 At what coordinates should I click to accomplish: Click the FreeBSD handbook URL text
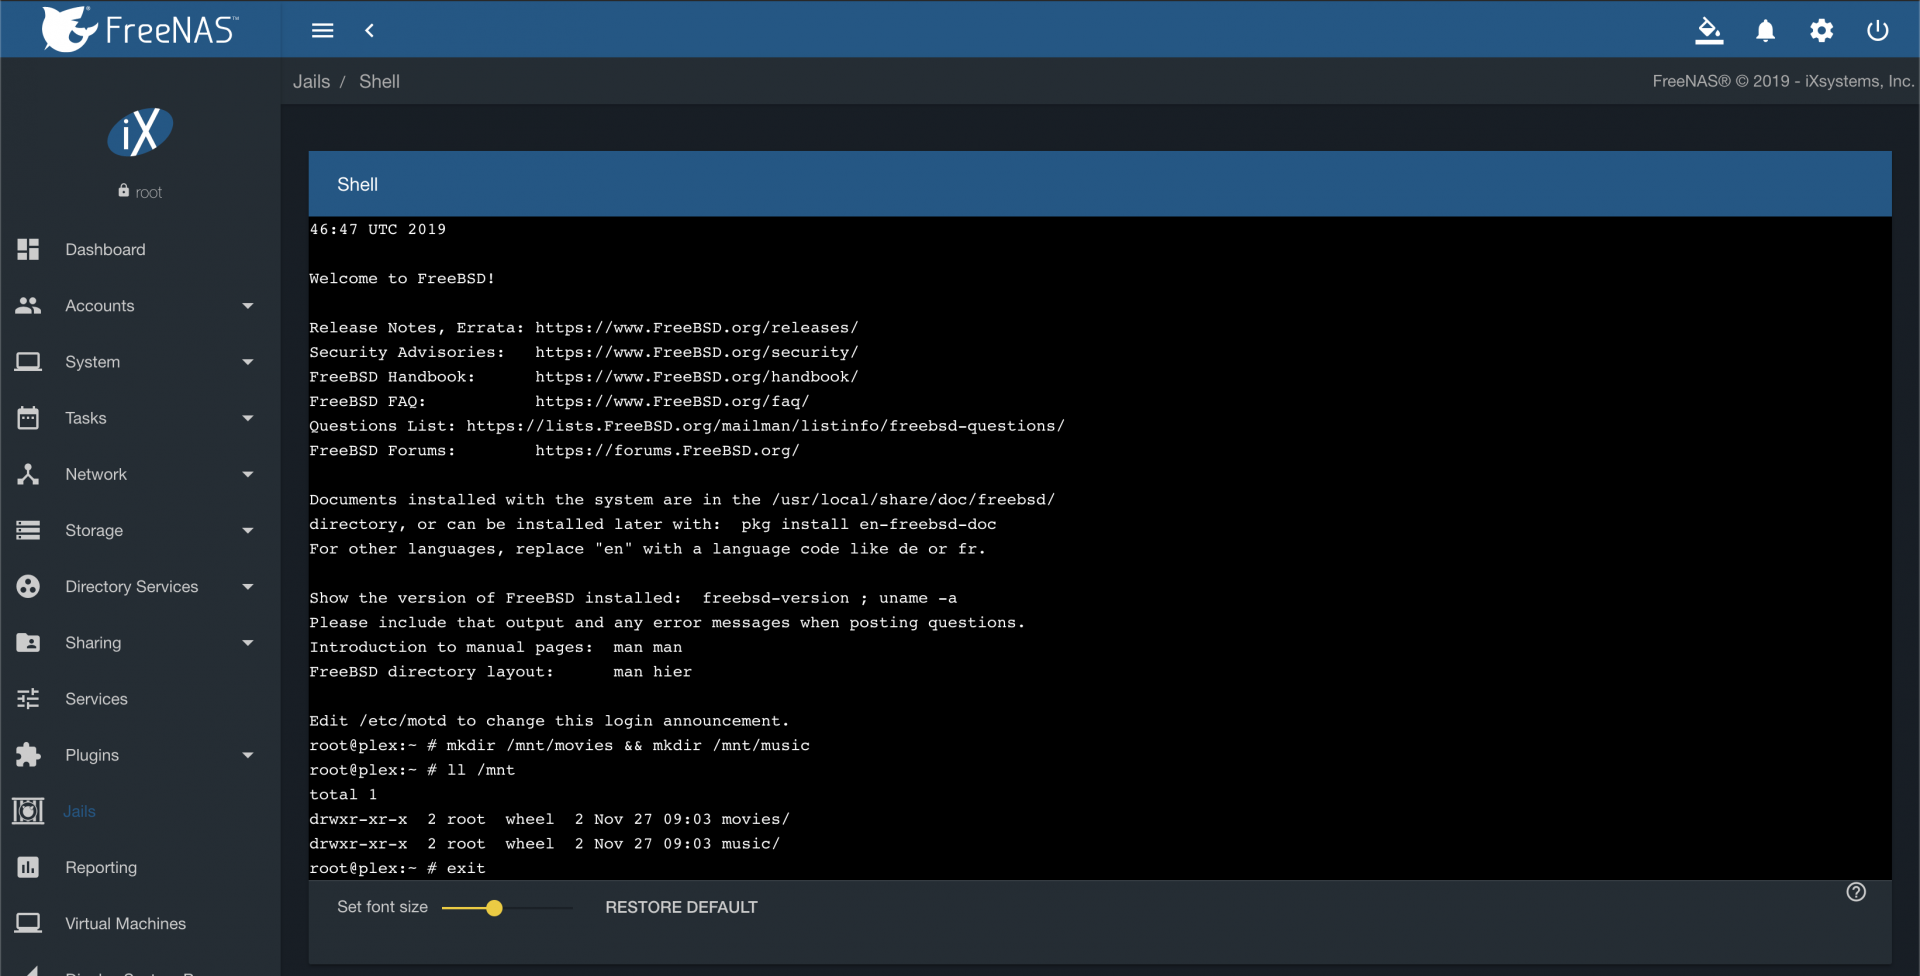tap(696, 376)
